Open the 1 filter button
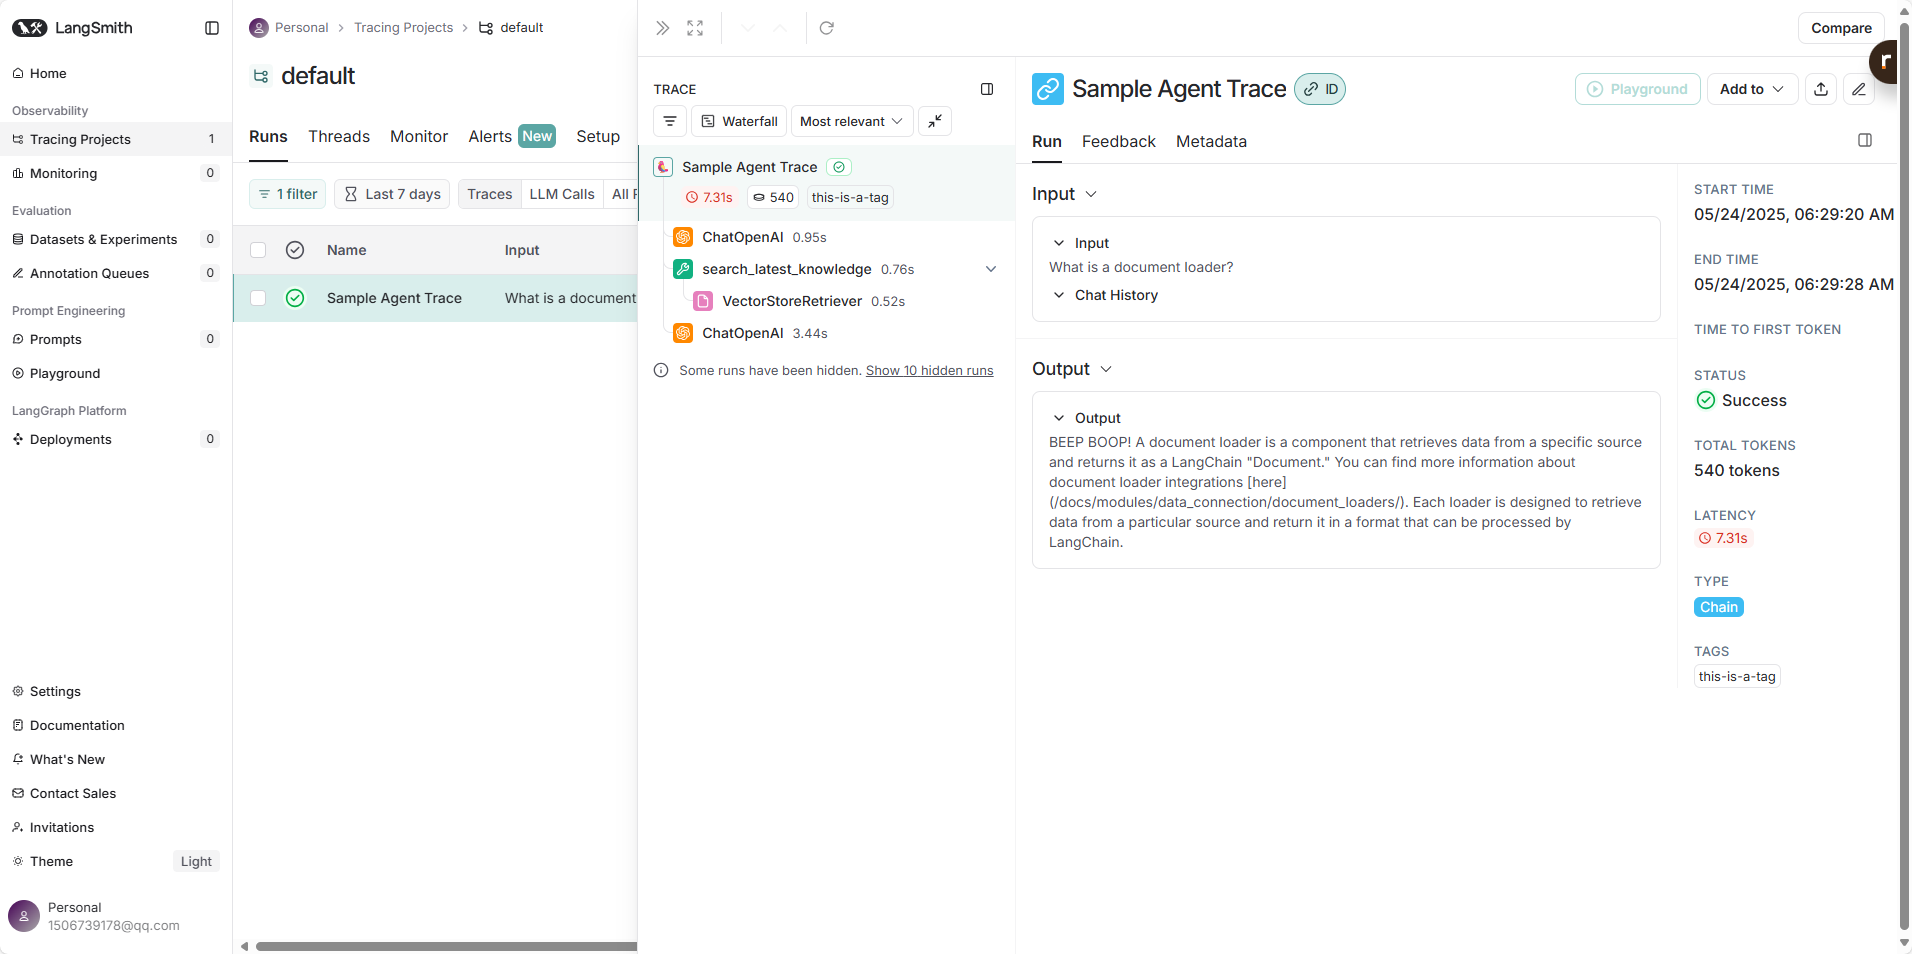The width and height of the screenshot is (1912, 954). [287, 194]
